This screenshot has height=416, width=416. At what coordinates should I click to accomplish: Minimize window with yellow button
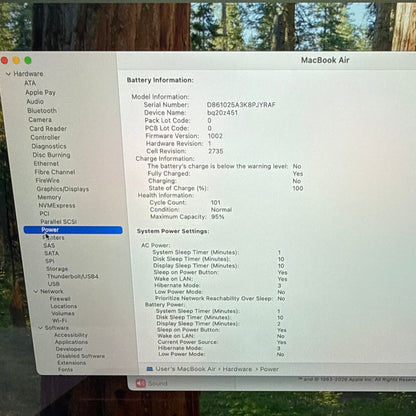[16, 60]
